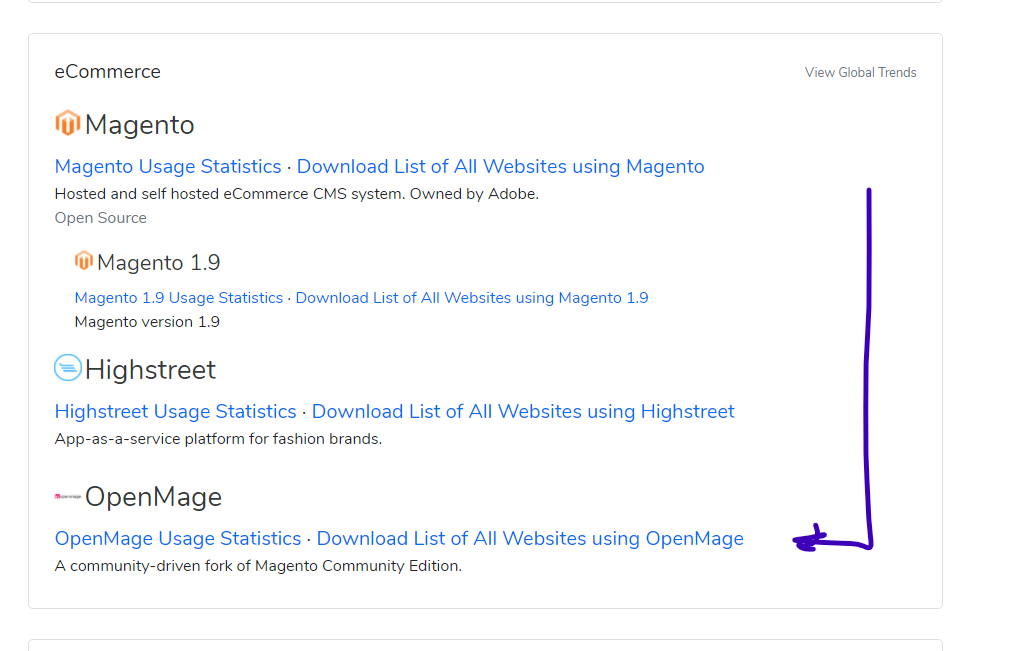Screen dimensions: 1017x651
Task: Download list of all websites using Highstreet
Action: [x=523, y=412]
